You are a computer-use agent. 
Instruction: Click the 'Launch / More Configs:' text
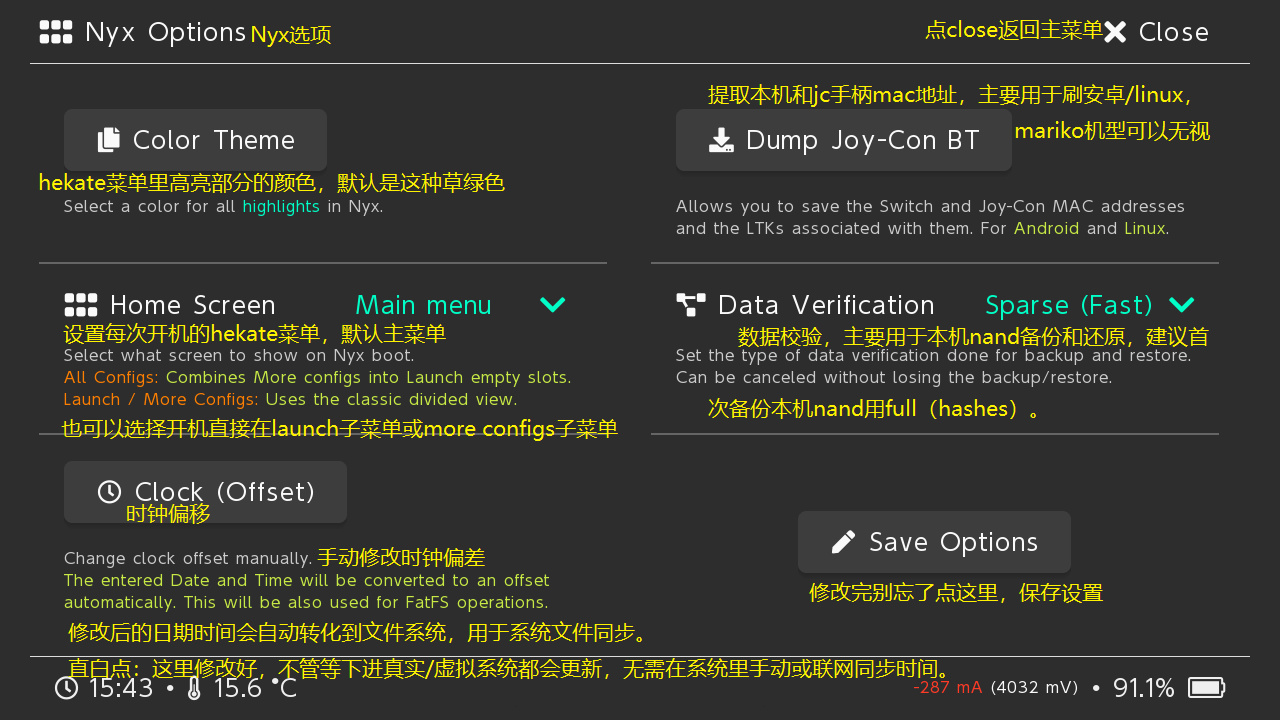point(161,400)
